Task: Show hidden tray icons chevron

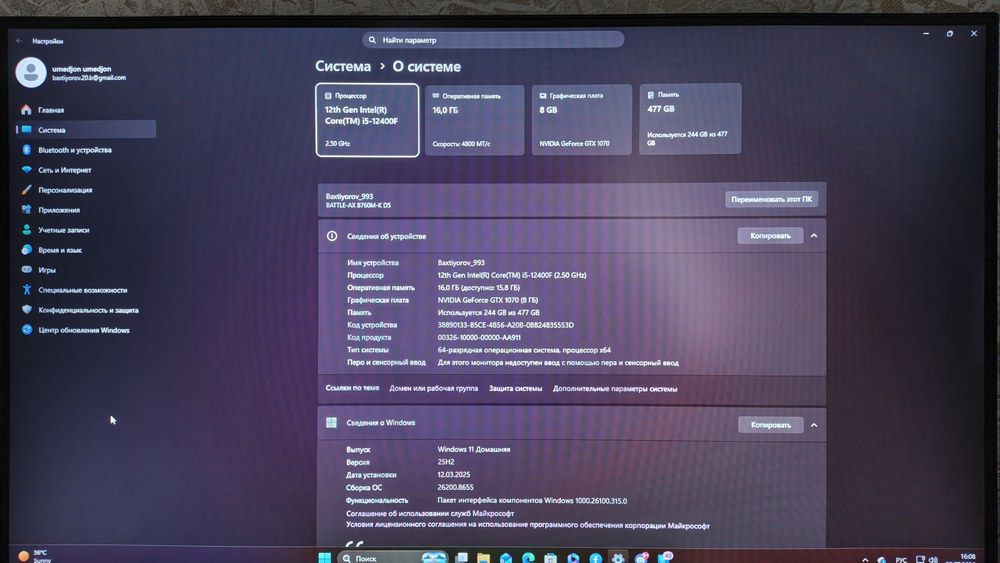Action: (865, 560)
